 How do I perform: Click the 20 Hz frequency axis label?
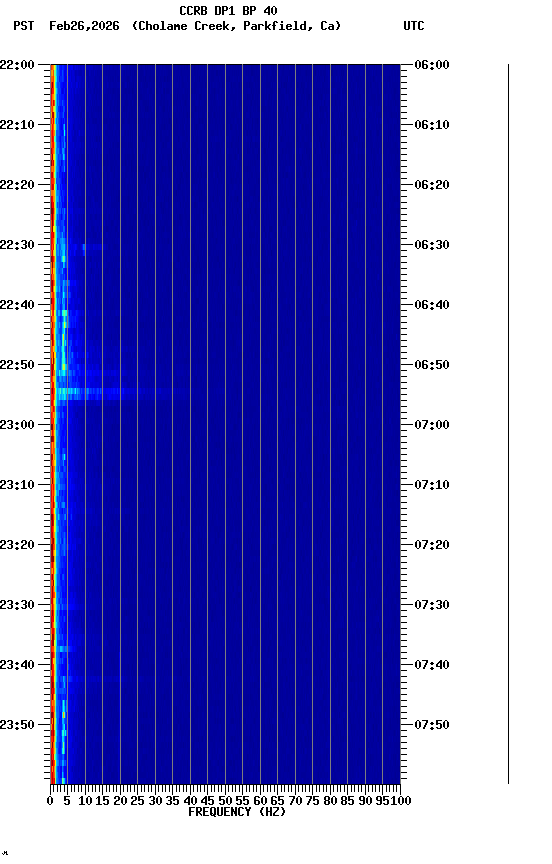click(x=120, y=801)
